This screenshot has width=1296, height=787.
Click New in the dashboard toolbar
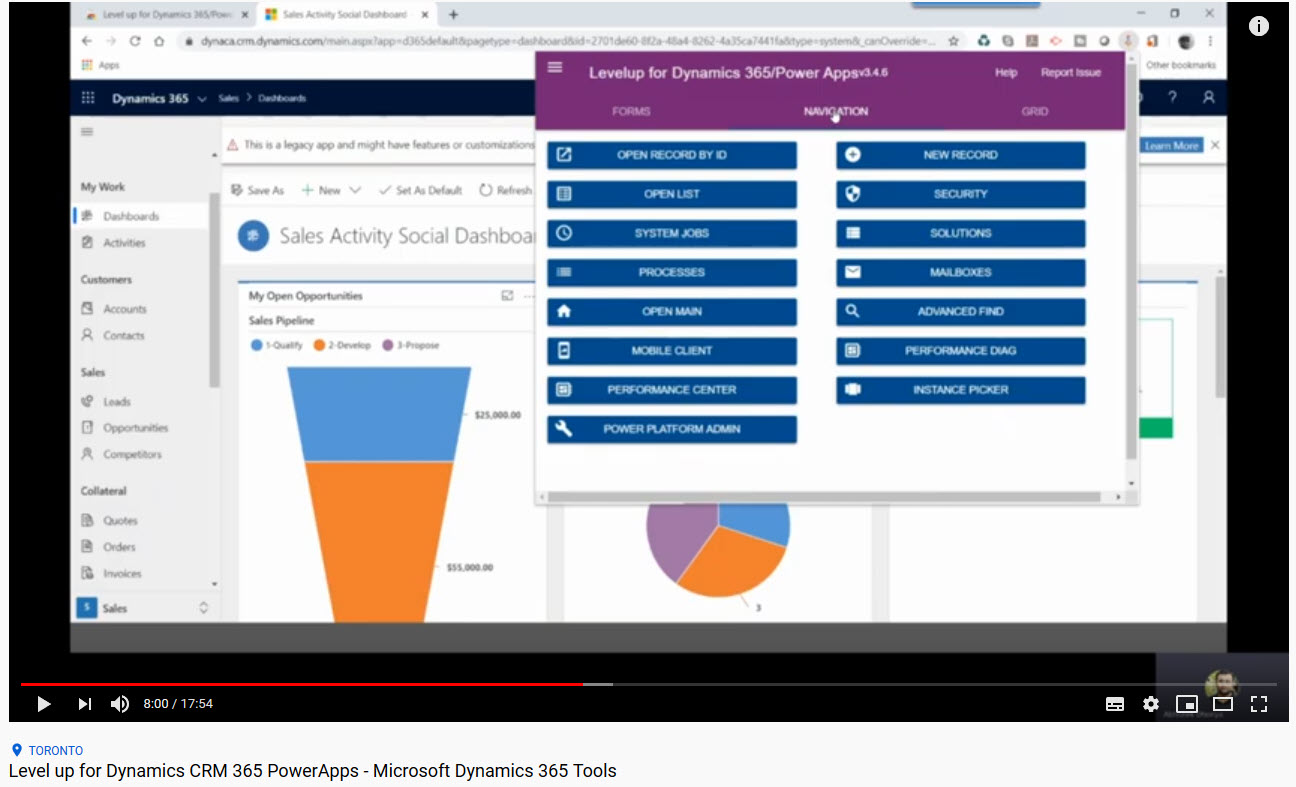pyautogui.click(x=321, y=190)
